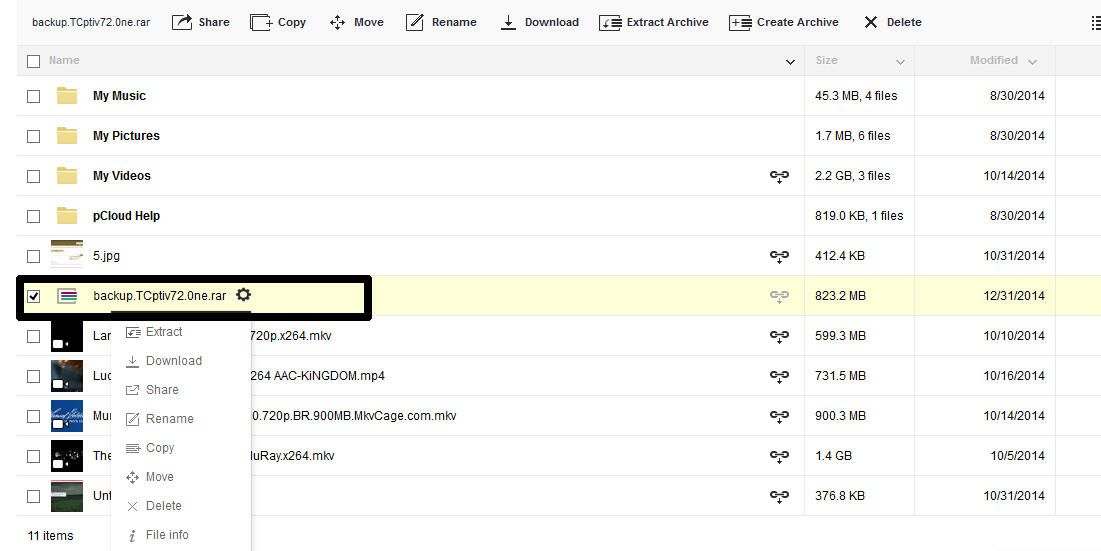Open thumbnail of the 599.3 MB video
Screen dimensions: 1101x551
67,336
